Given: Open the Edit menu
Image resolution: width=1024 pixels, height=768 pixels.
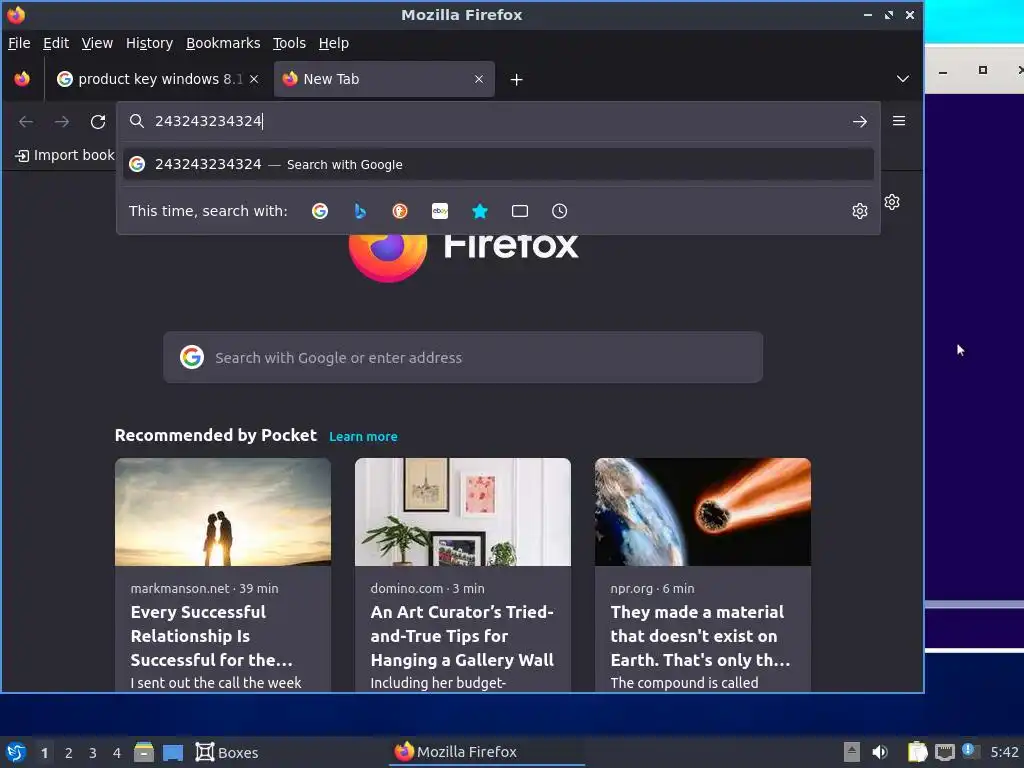Looking at the screenshot, I should point(56,43).
